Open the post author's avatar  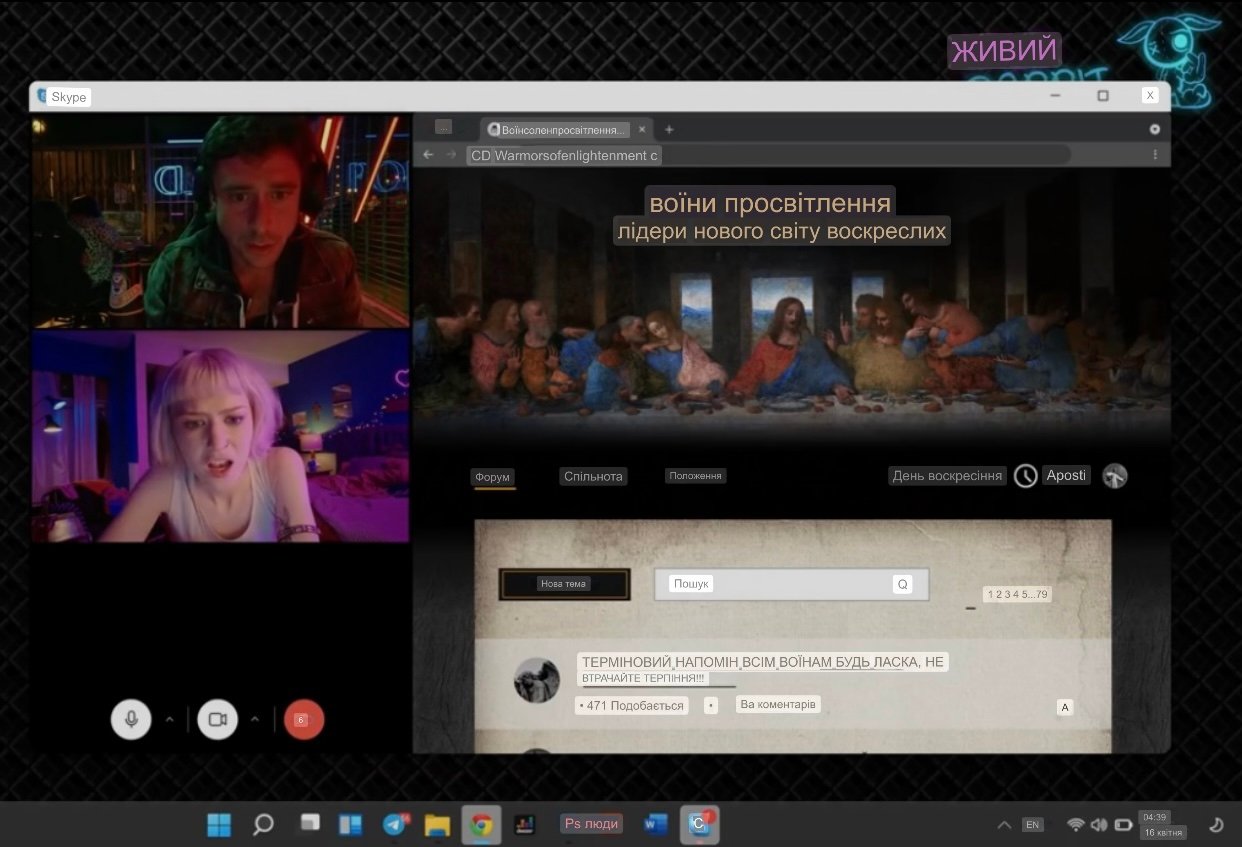pyautogui.click(x=537, y=680)
